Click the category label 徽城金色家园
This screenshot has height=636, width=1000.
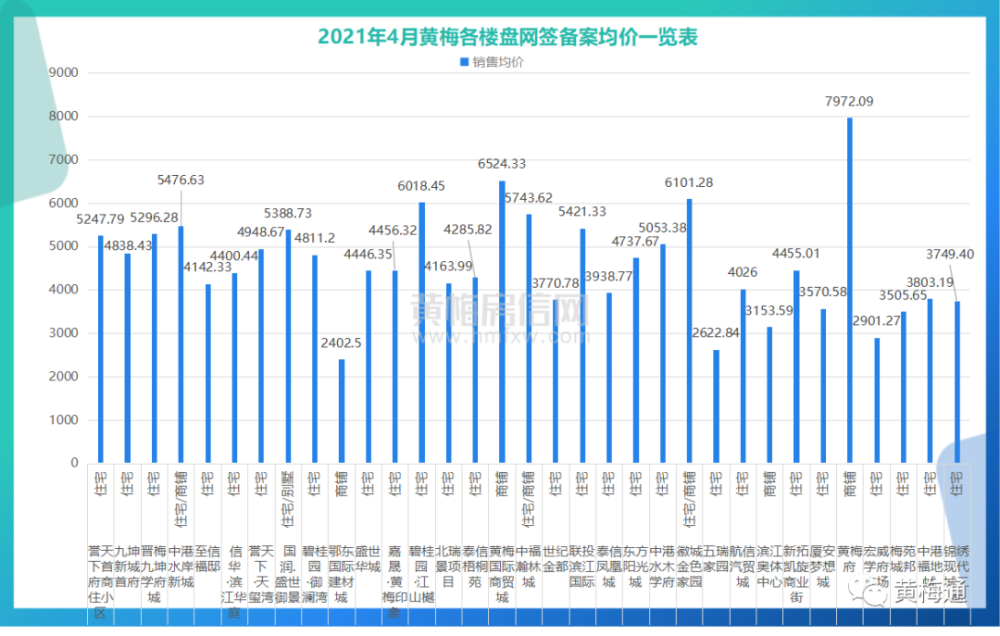click(x=689, y=567)
